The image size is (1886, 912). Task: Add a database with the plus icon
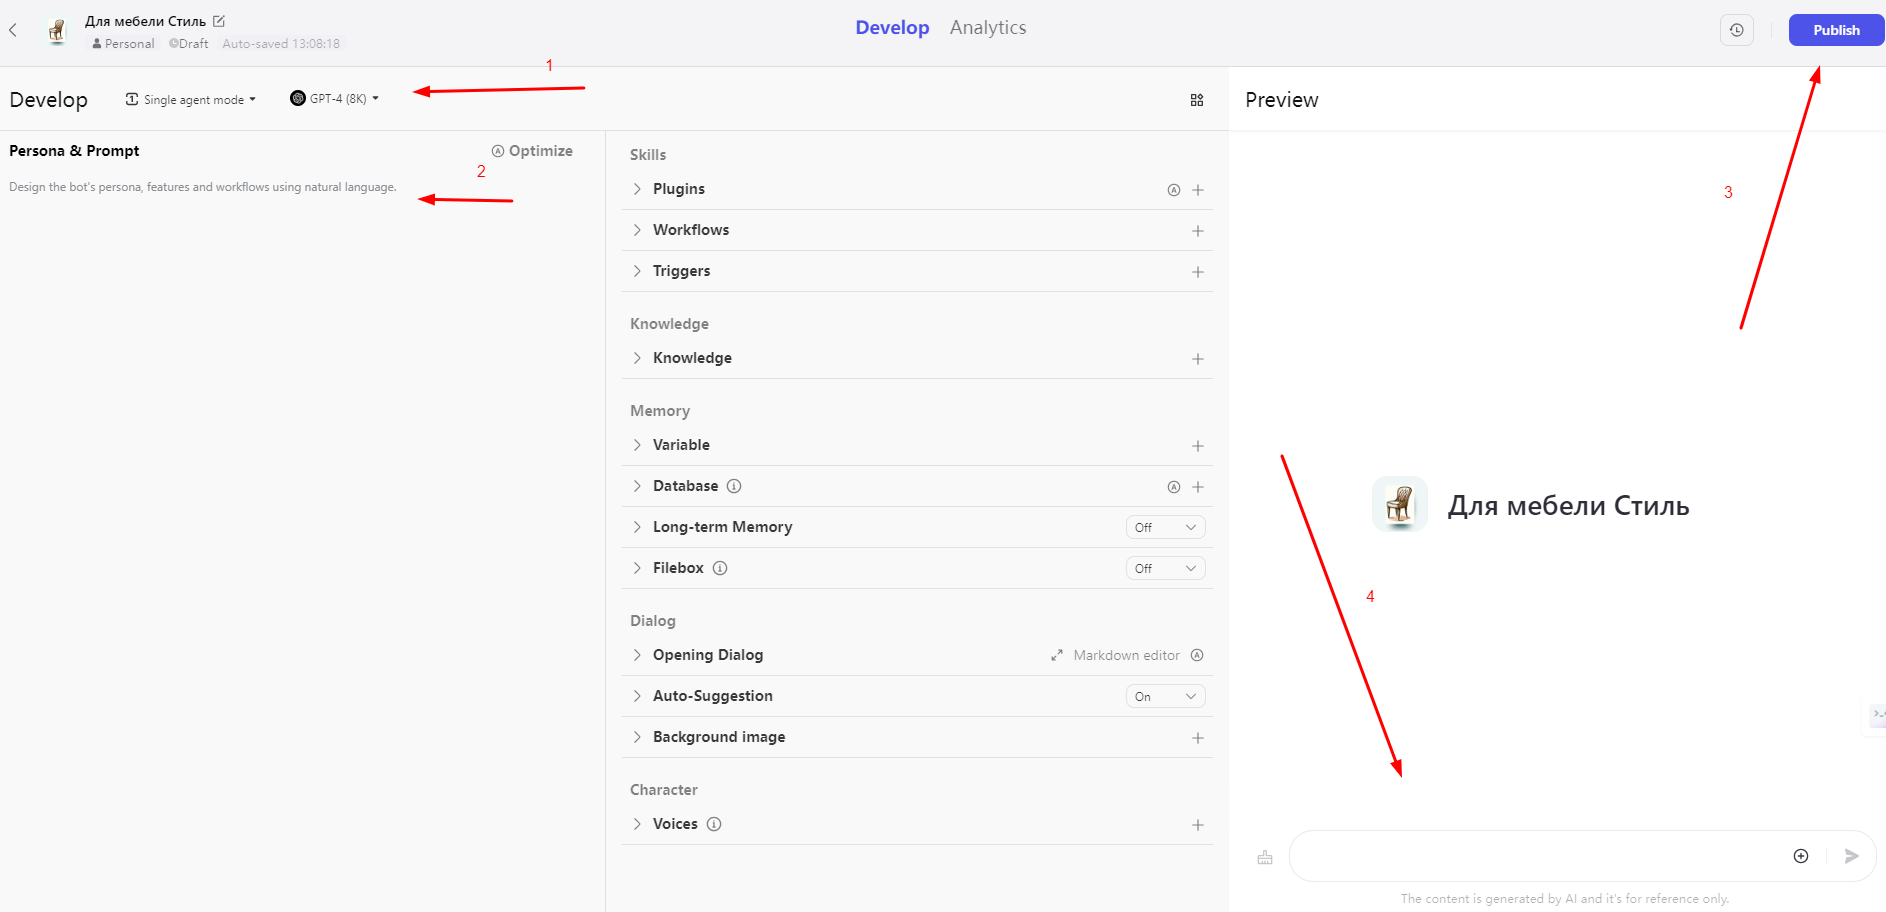1198,487
